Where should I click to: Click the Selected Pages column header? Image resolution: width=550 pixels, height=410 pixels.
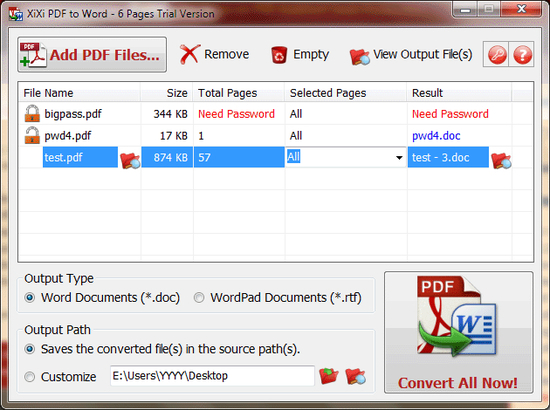(346, 93)
